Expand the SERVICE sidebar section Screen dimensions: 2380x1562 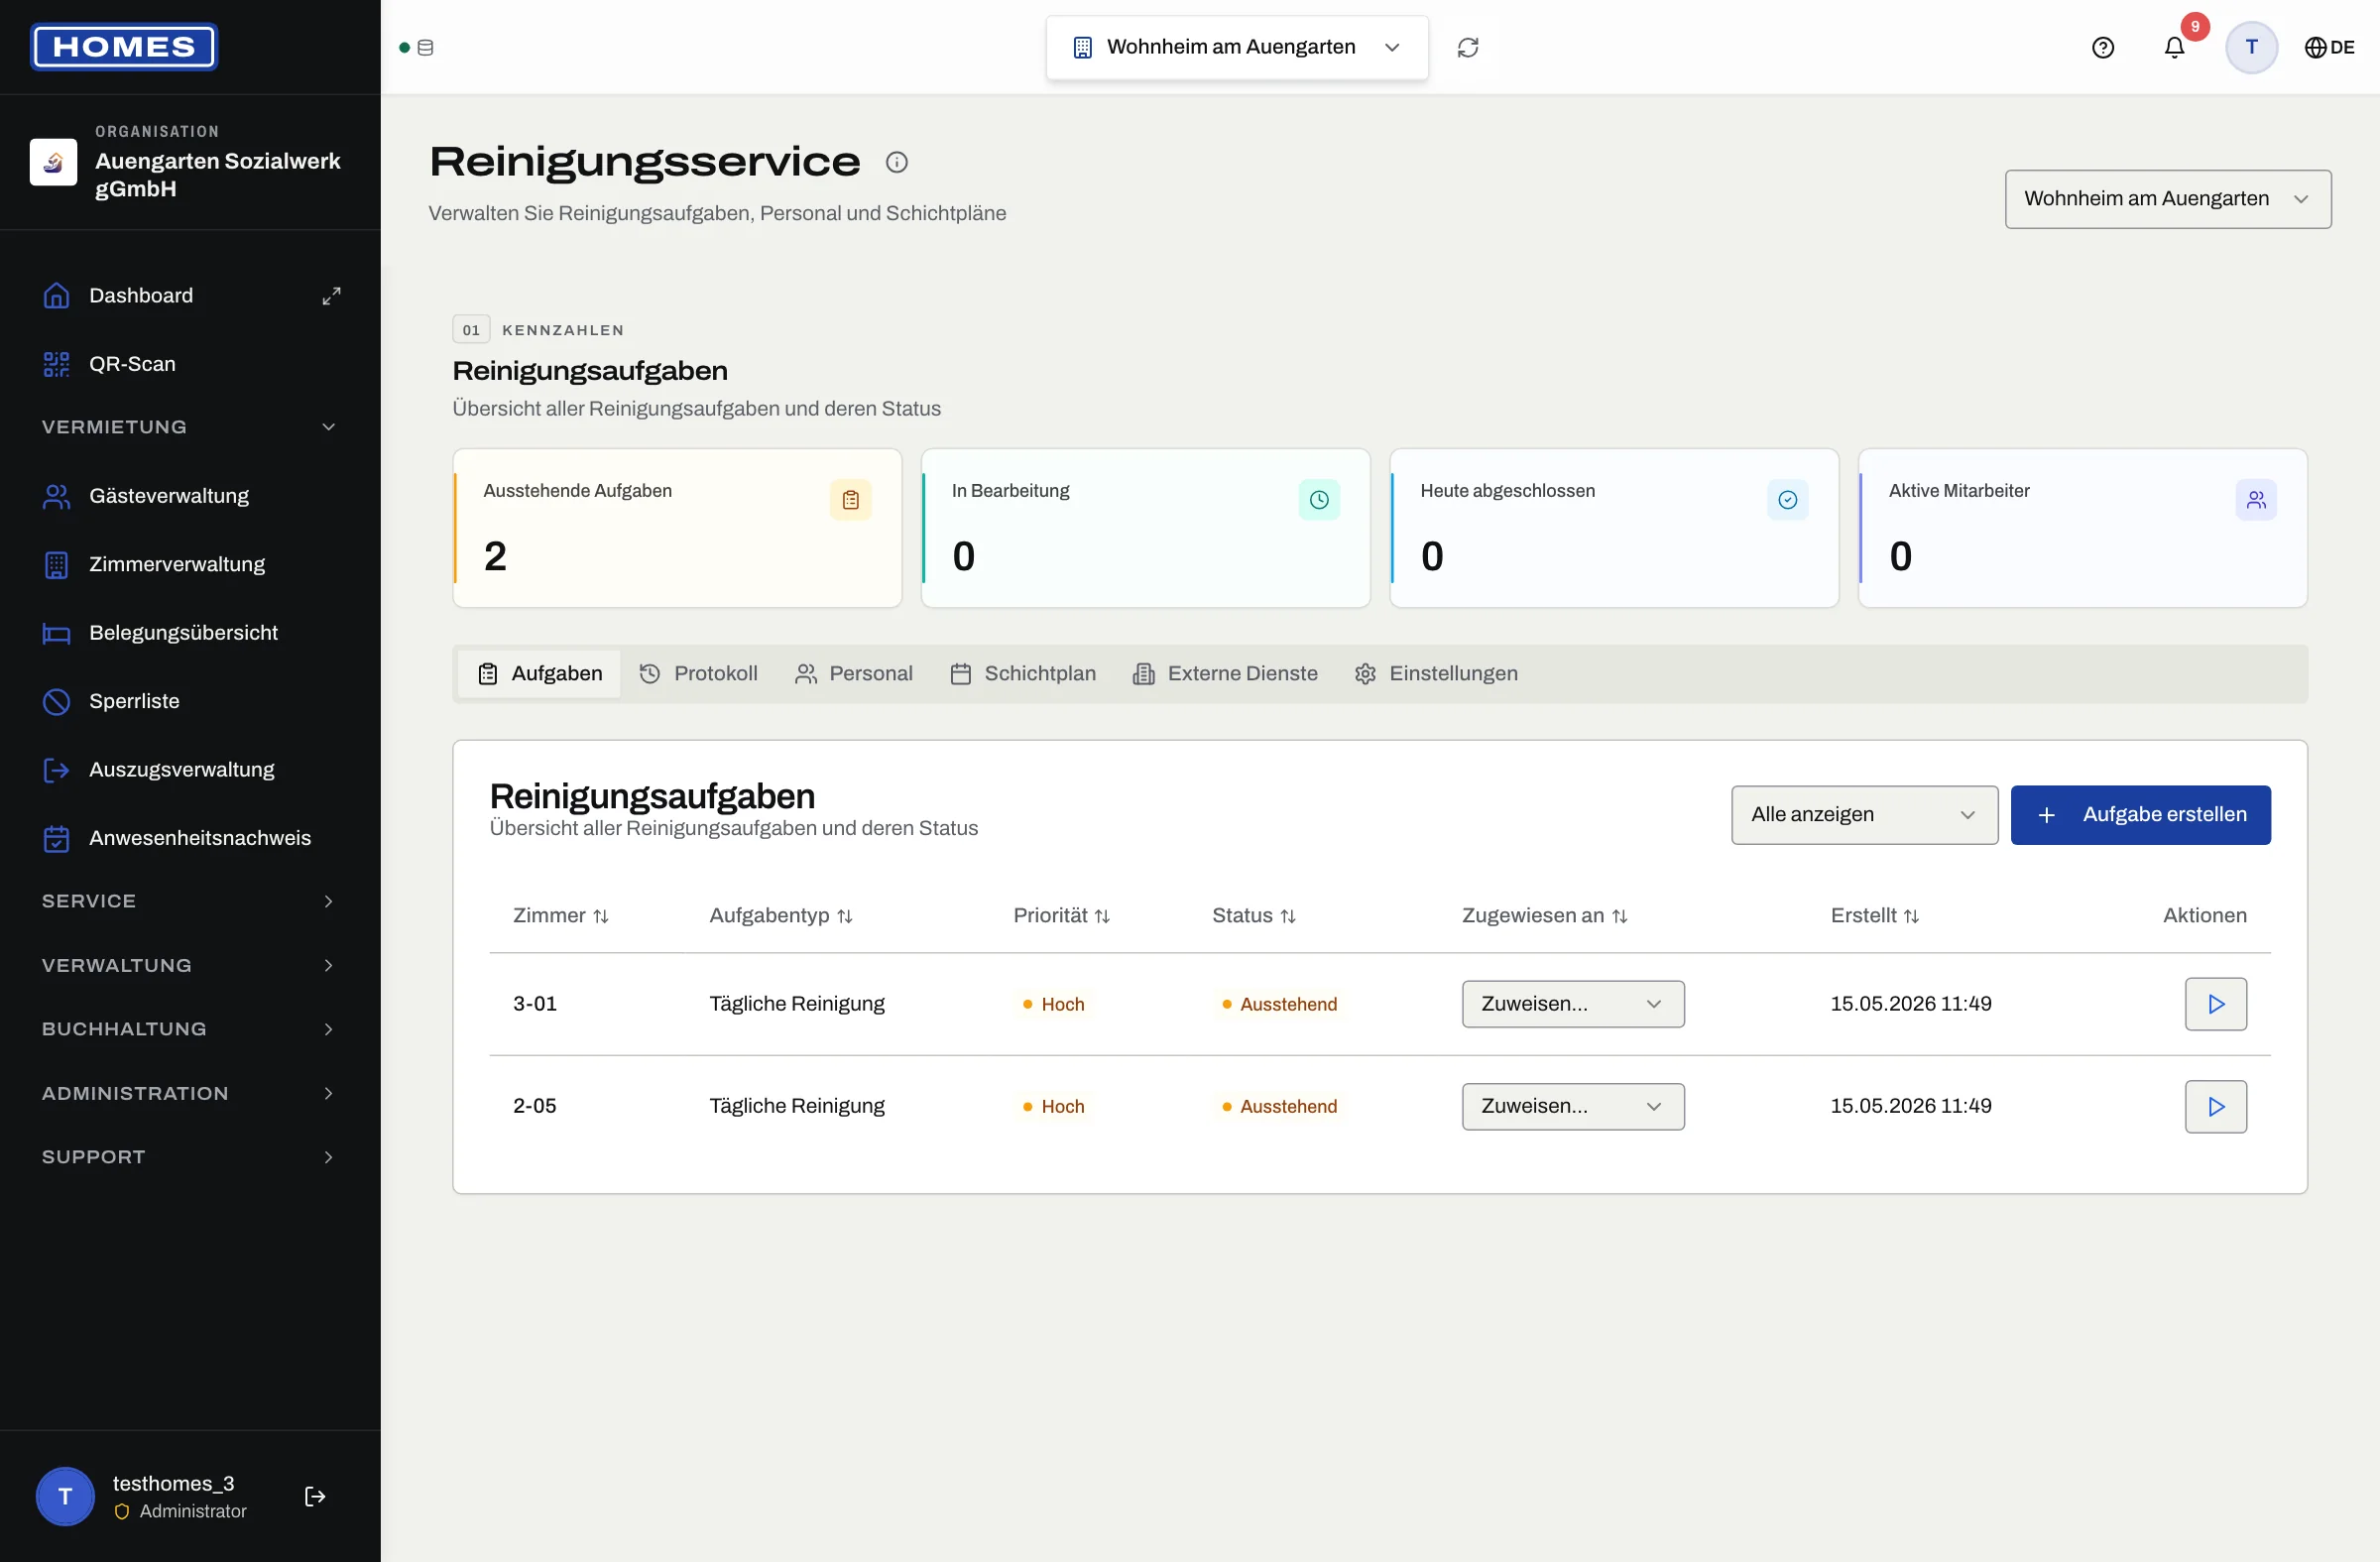[x=188, y=901]
